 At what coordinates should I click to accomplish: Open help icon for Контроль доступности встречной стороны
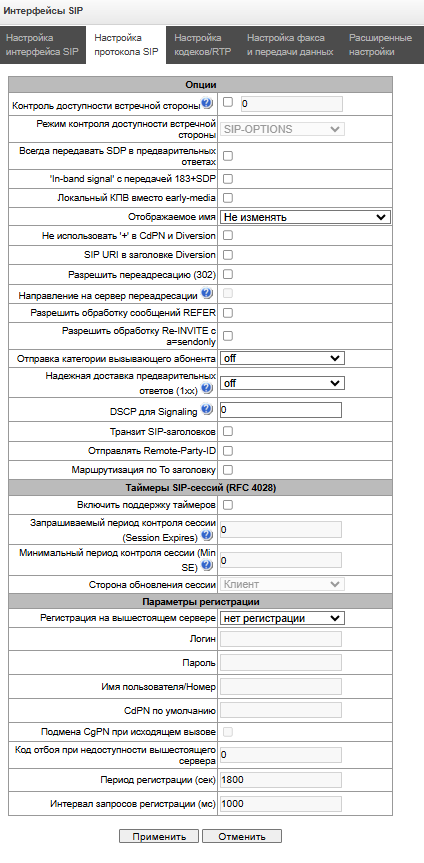click(207, 103)
